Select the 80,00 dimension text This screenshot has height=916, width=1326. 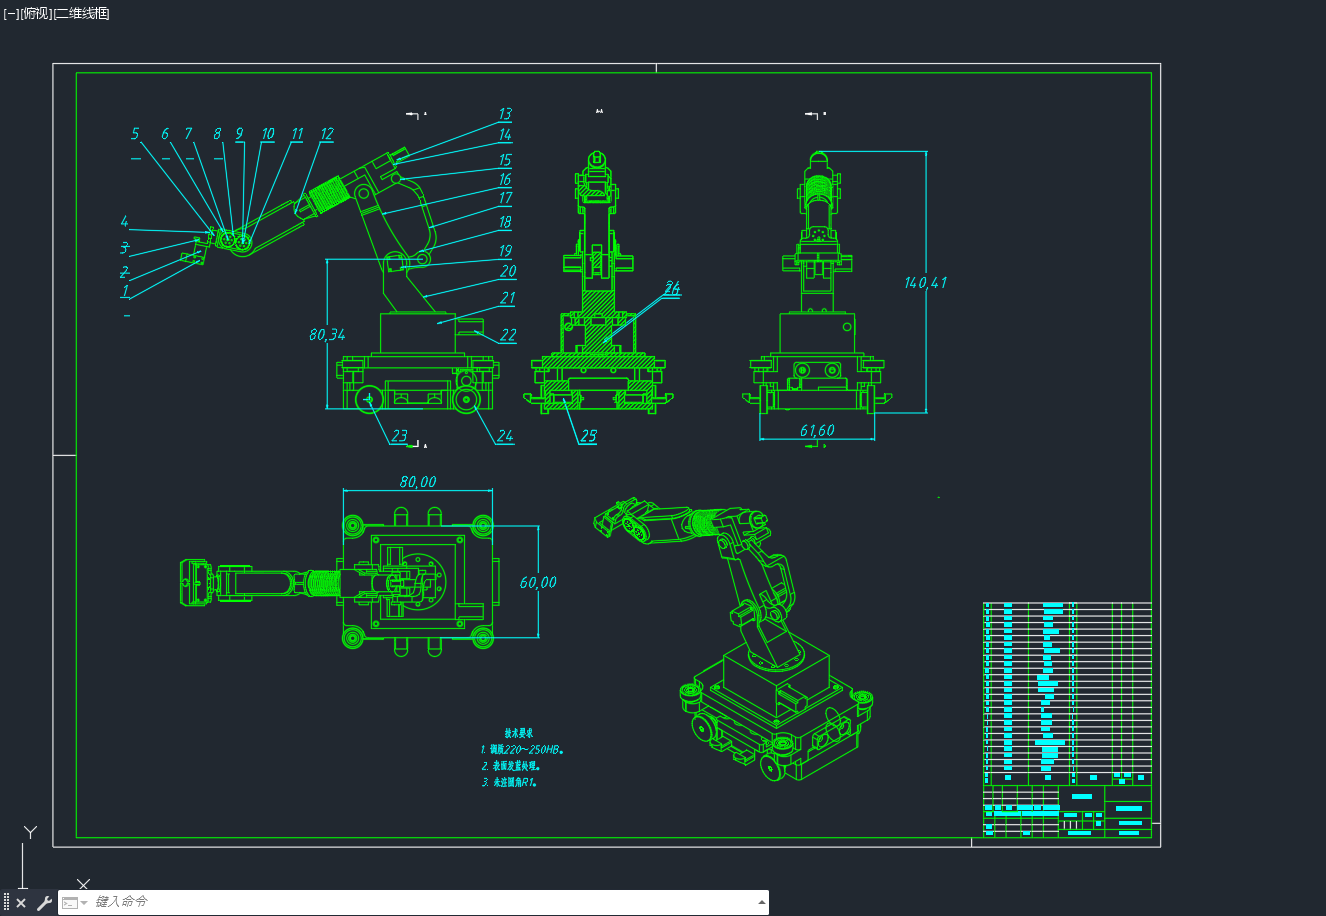coord(418,482)
